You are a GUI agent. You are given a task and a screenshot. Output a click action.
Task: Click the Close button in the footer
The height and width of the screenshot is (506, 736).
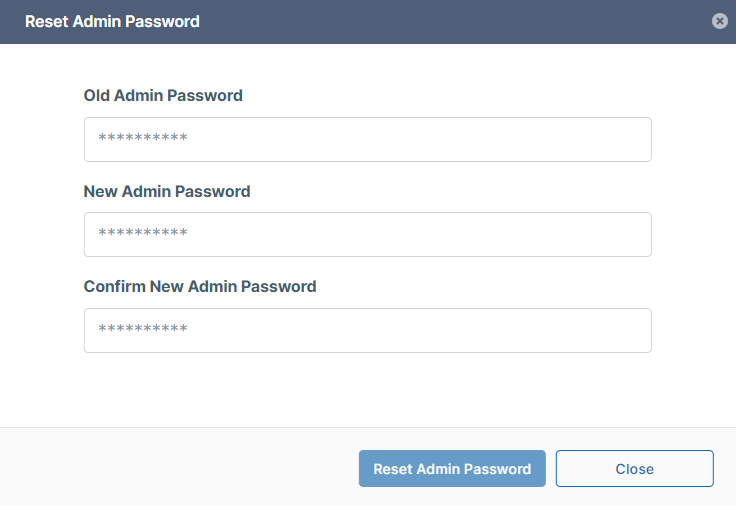[634, 468]
